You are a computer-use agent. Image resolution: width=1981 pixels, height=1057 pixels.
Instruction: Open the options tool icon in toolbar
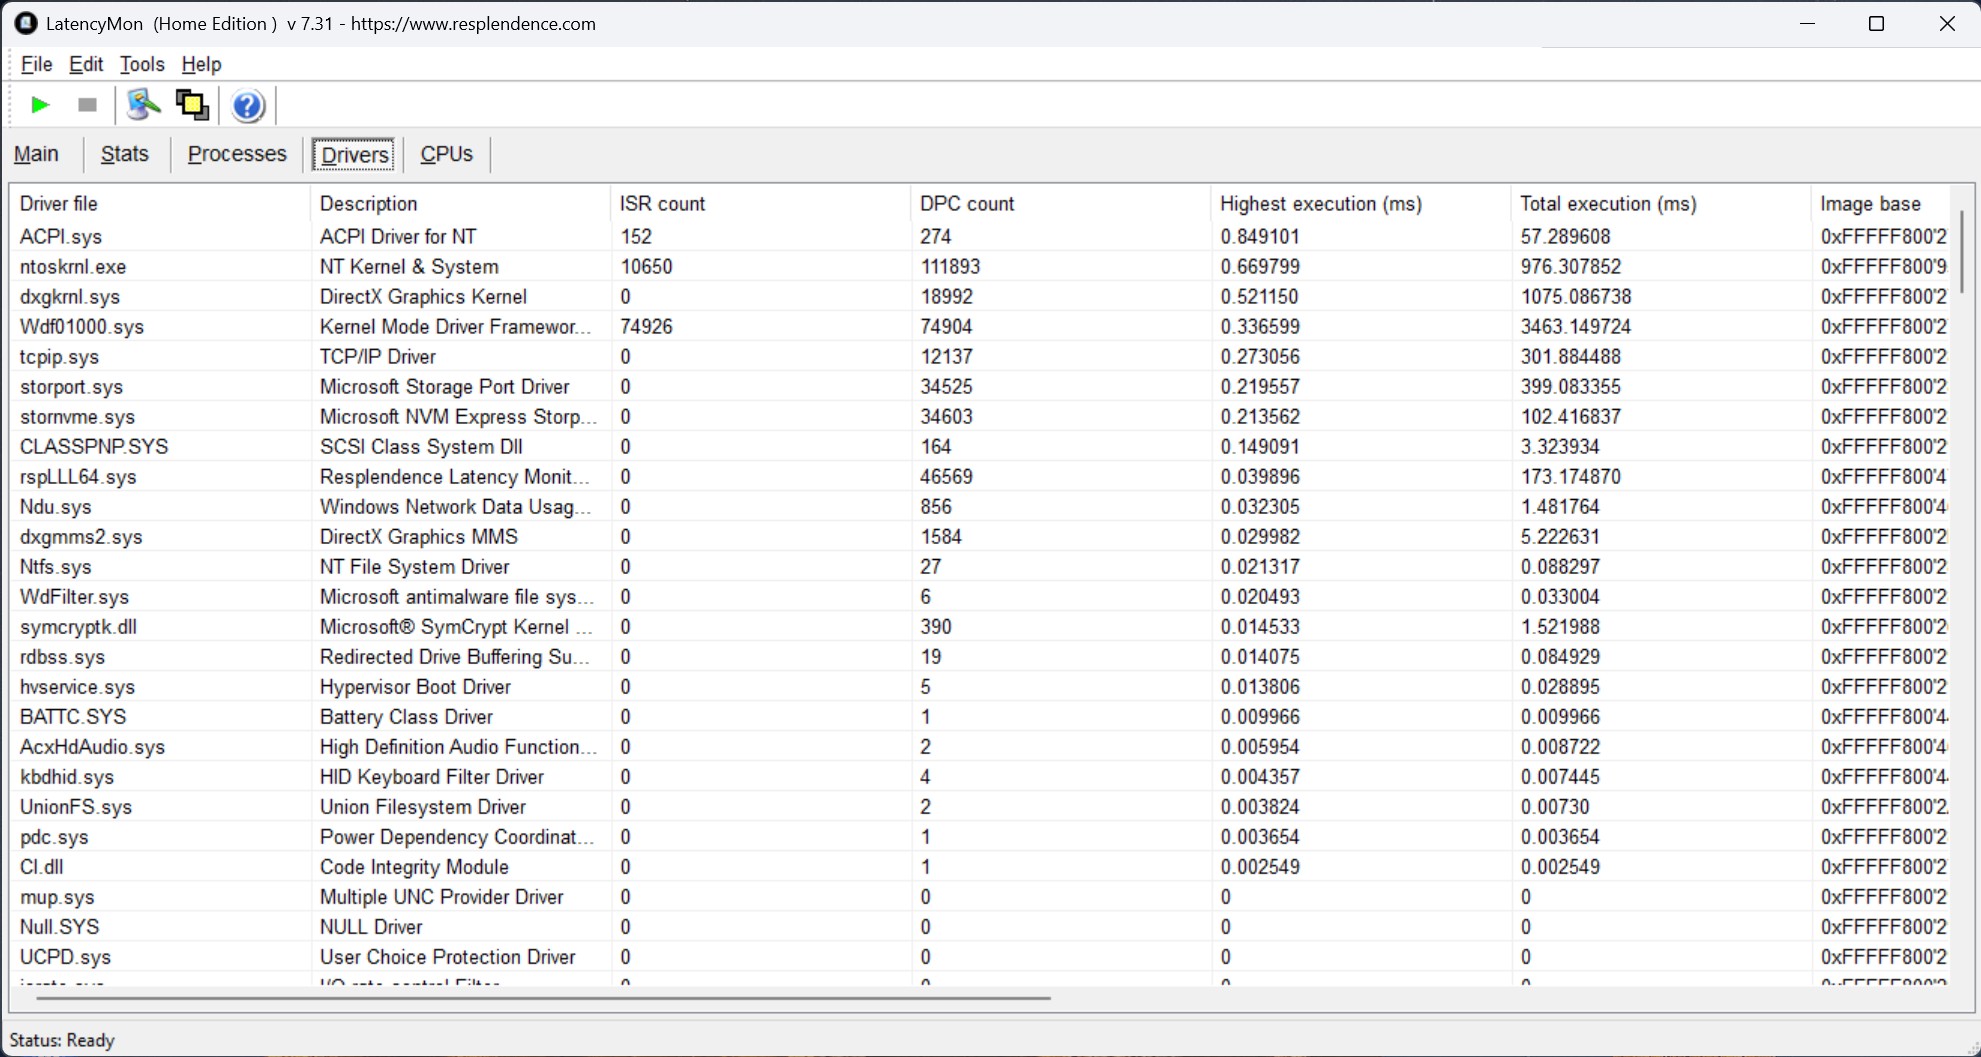tap(143, 105)
